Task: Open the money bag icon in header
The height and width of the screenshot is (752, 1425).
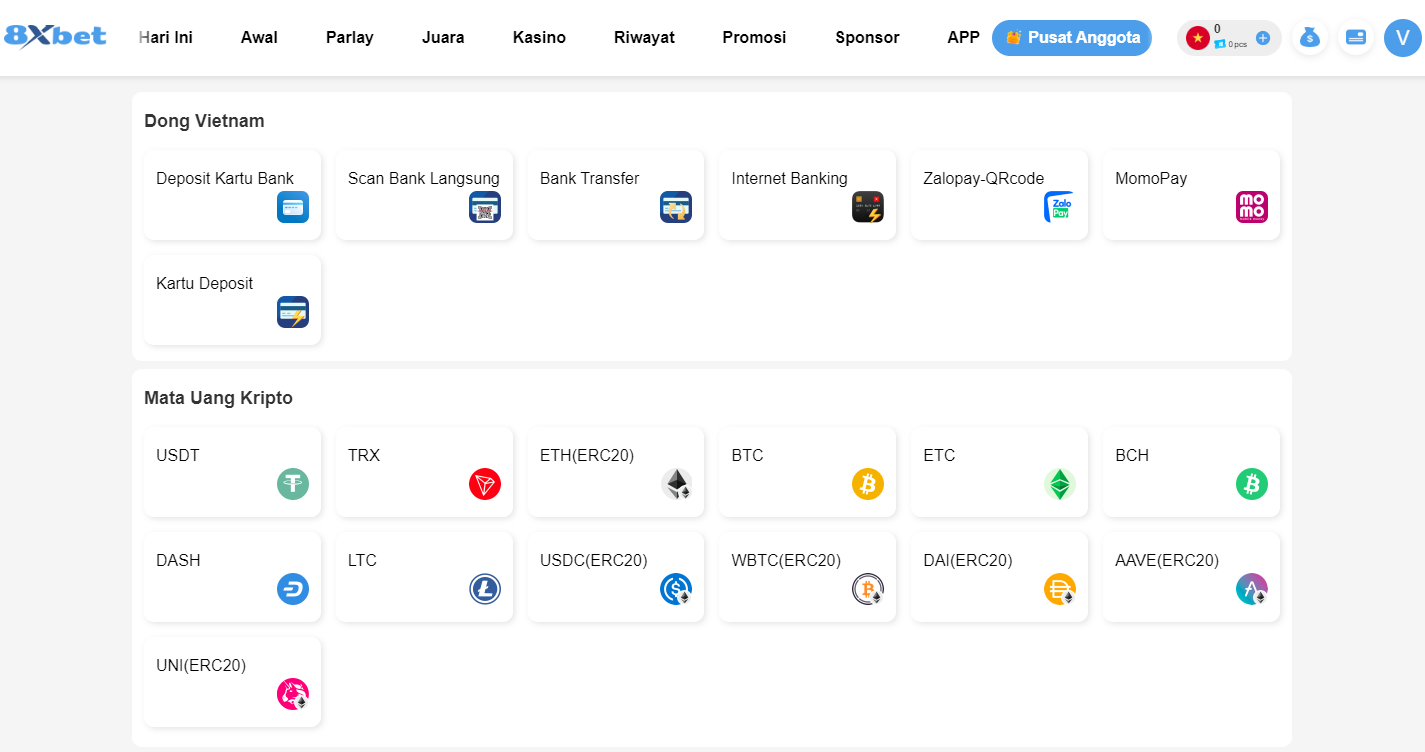Action: (1309, 38)
